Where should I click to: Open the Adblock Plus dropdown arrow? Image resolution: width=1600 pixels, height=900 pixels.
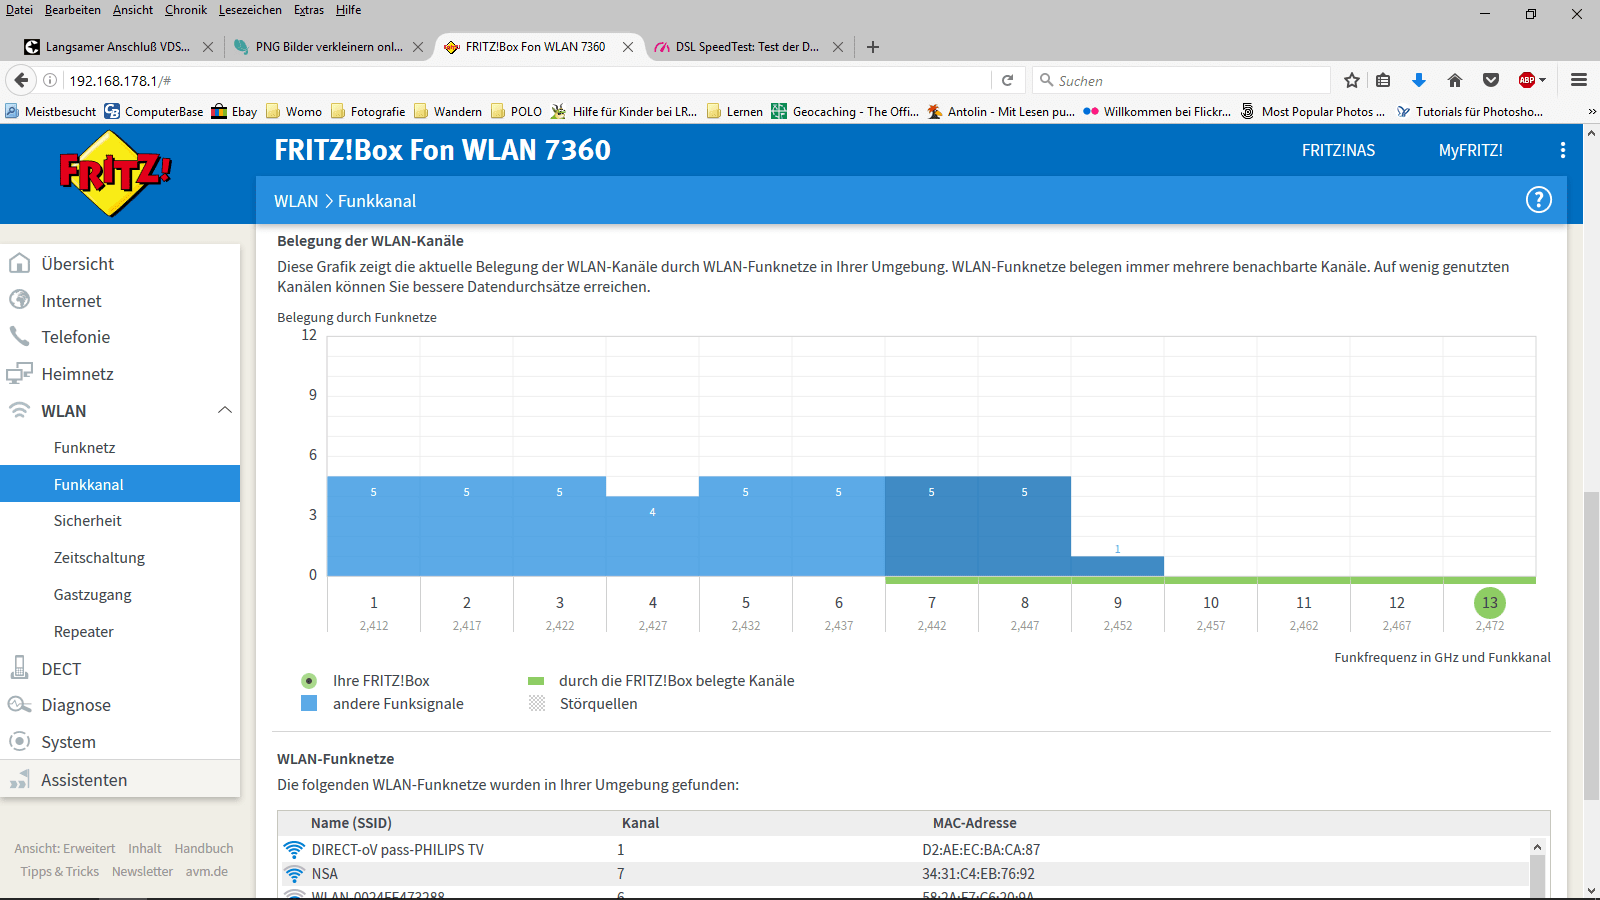1543,80
